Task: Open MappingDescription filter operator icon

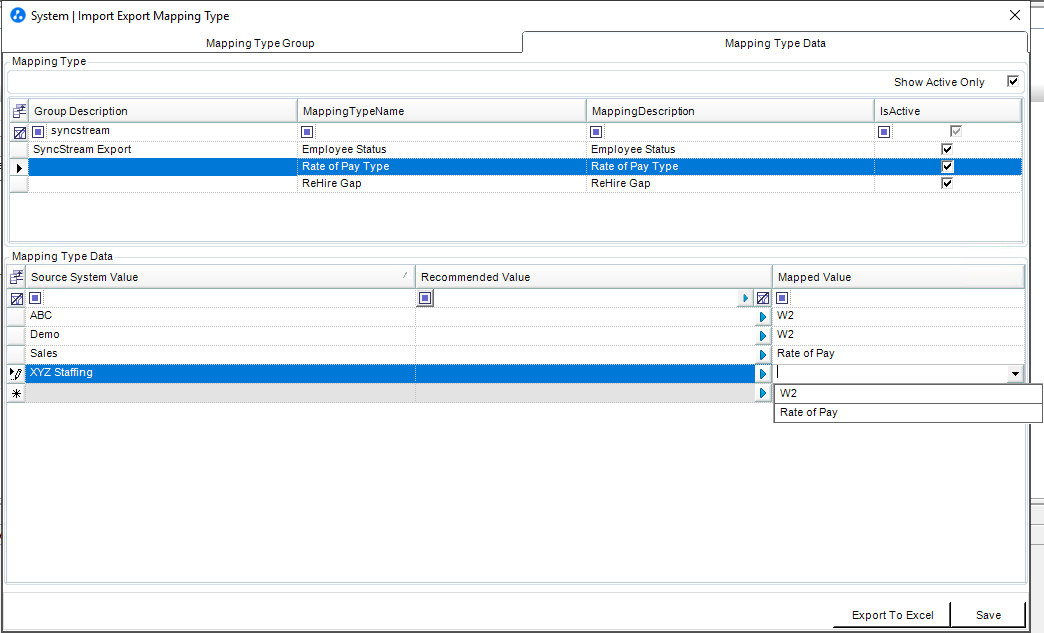Action: (x=596, y=132)
